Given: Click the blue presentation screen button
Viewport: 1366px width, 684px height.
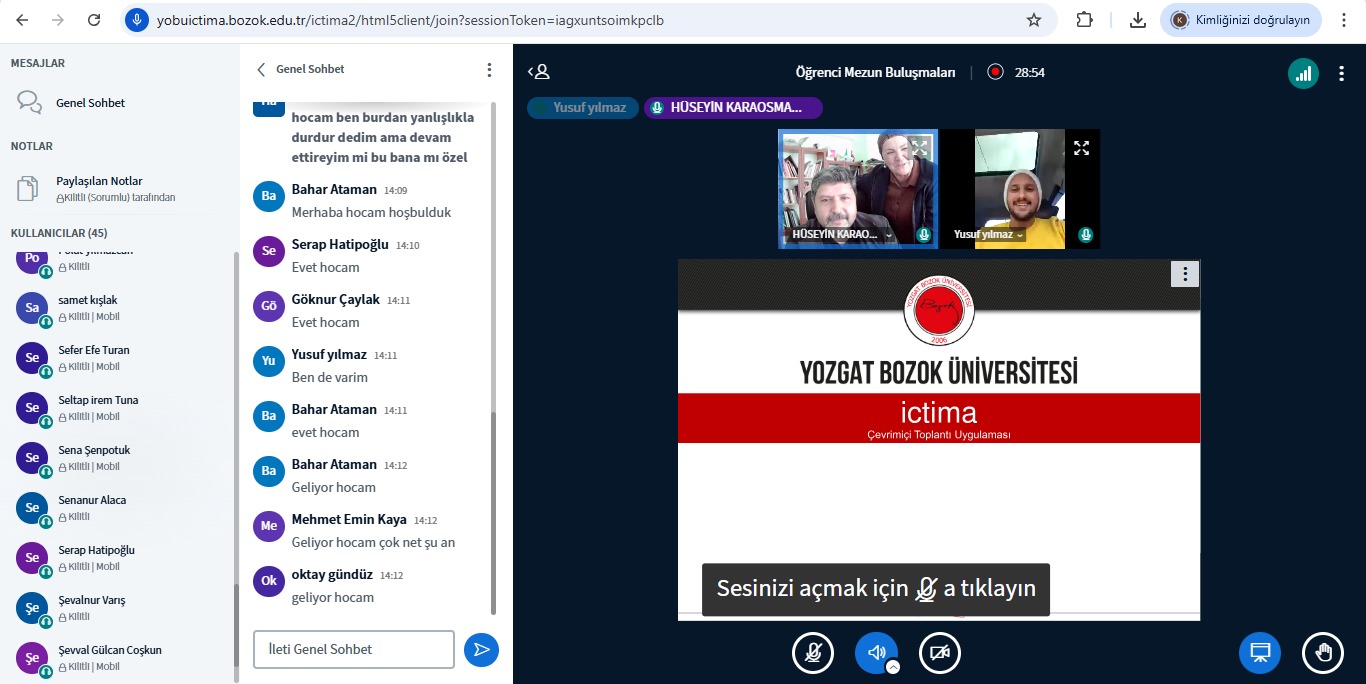Looking at the screenshot, I should pos(1260,653).
